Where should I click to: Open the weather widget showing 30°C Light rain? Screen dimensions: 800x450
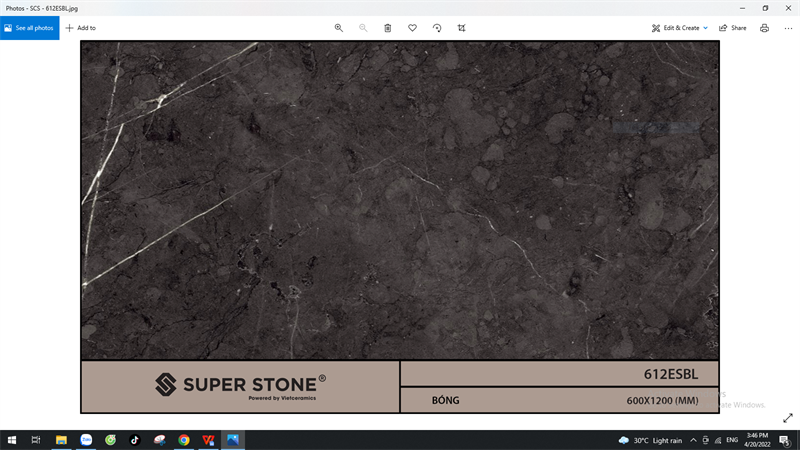coord(650,440)
